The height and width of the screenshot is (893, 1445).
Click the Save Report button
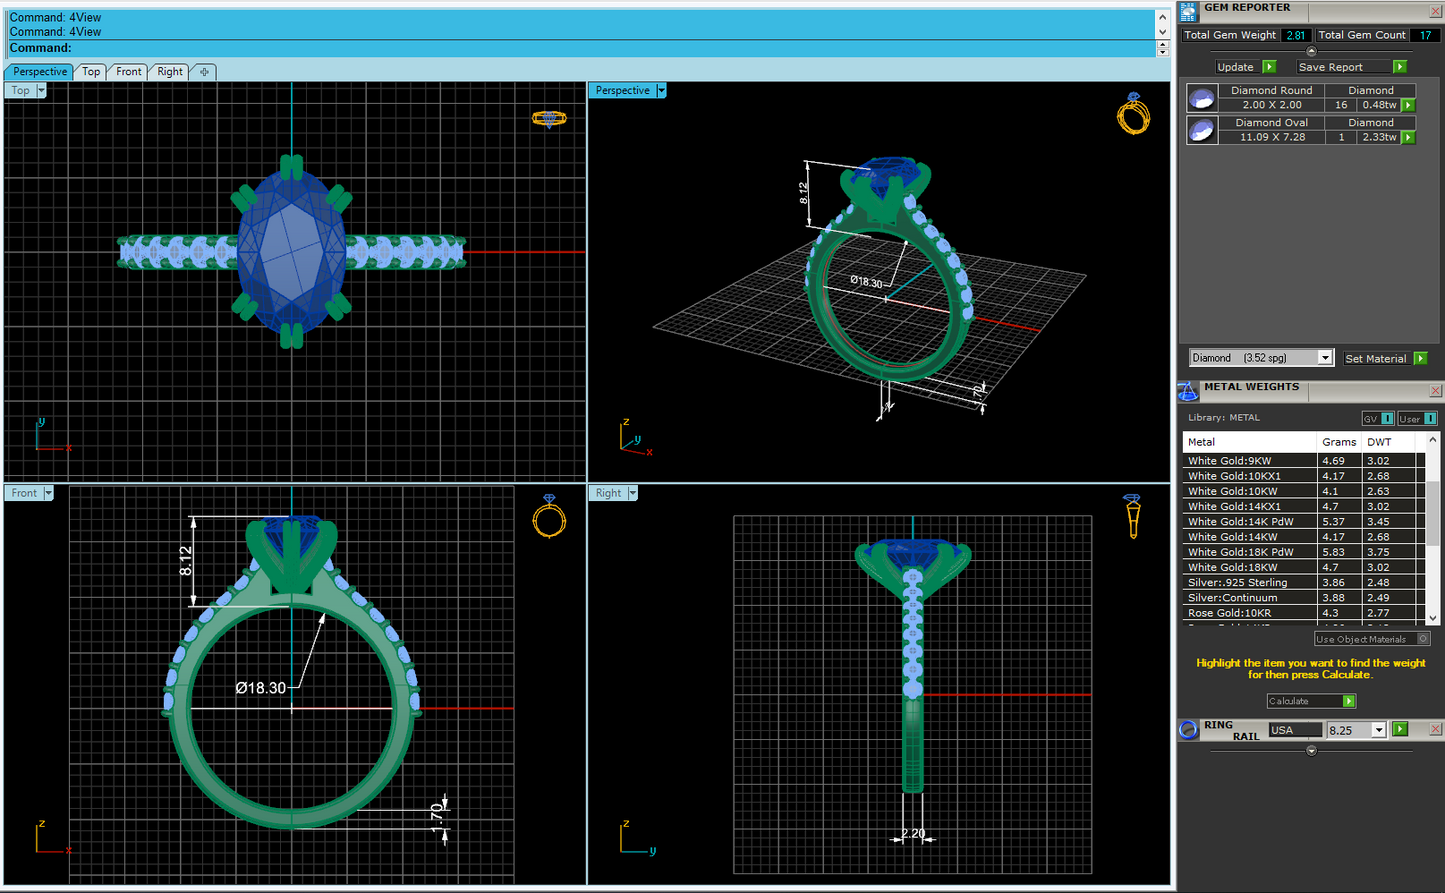[1351, 67]
